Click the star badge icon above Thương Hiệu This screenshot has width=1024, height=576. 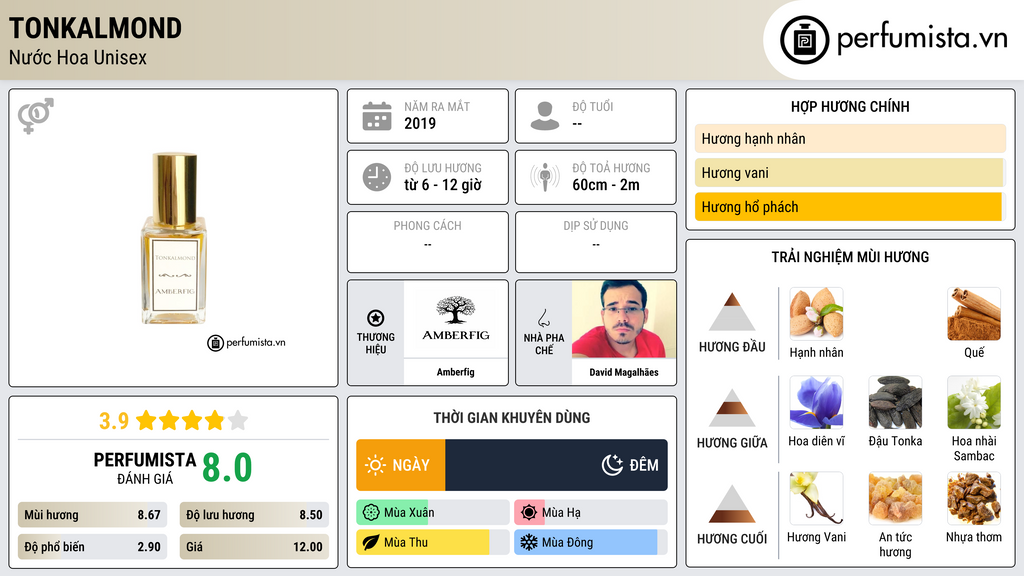point(376,318)
